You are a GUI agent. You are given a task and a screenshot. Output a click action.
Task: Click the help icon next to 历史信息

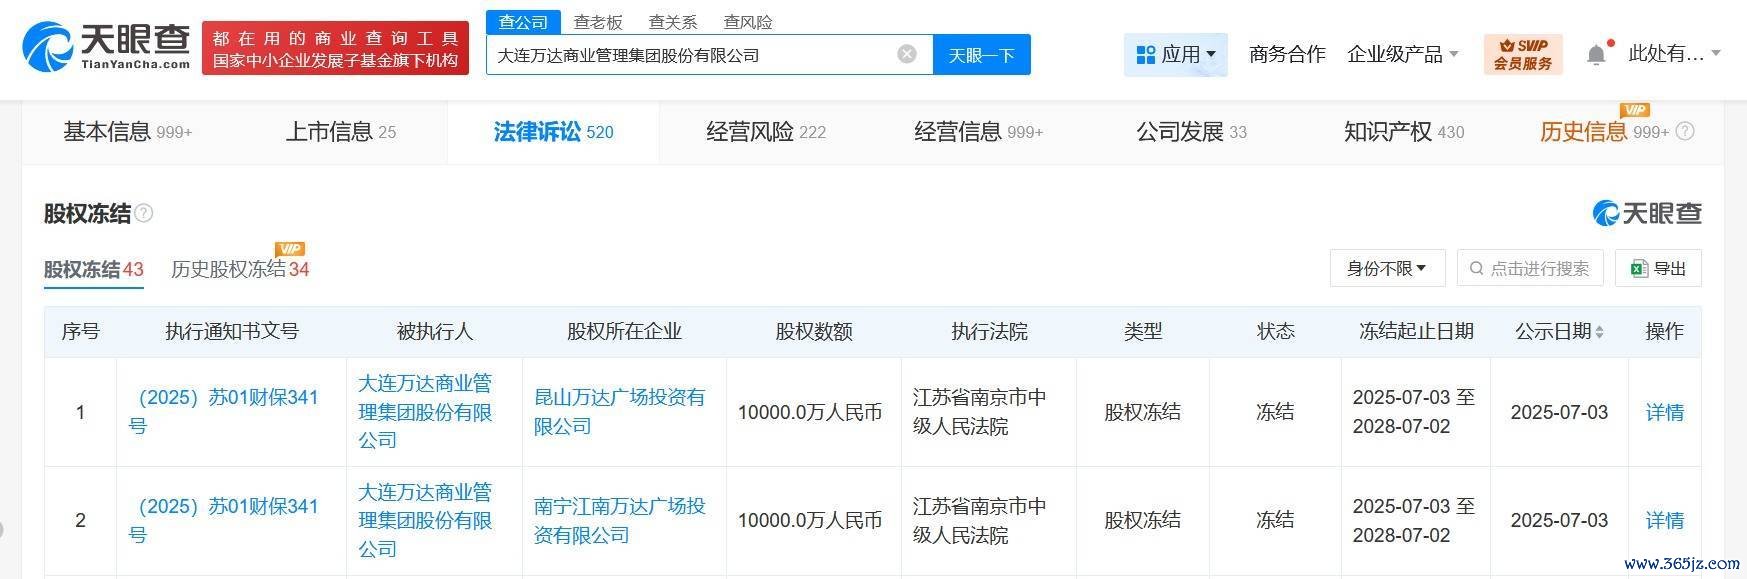click(x=1685, y=131)
